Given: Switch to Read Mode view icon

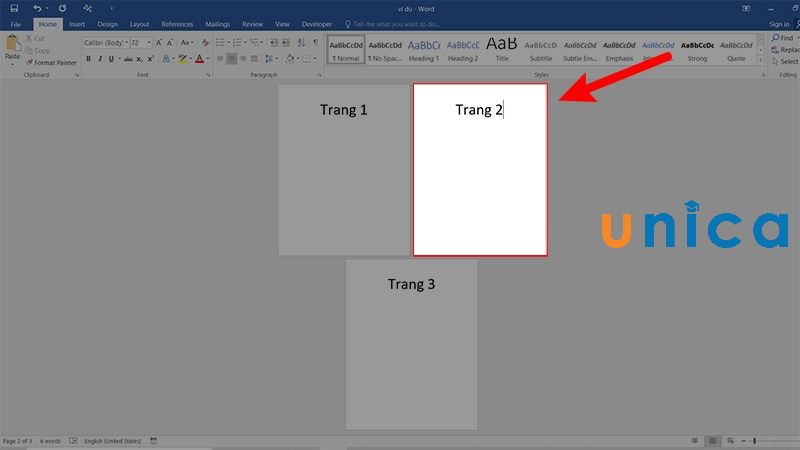Looking at the screenshot, I should click(695, 441).
